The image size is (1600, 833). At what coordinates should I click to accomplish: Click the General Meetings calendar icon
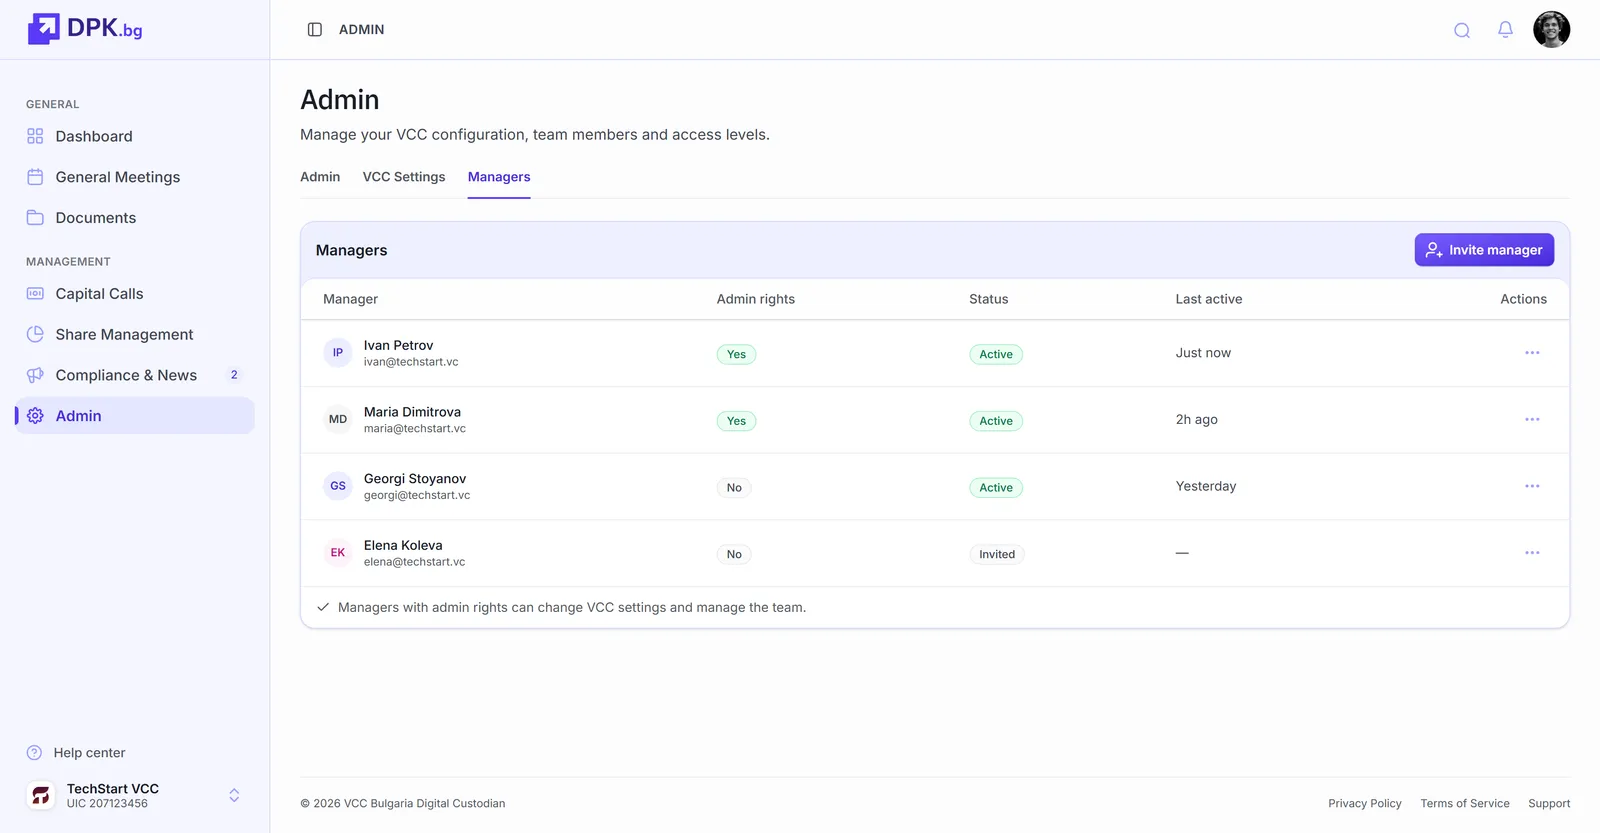35,177
